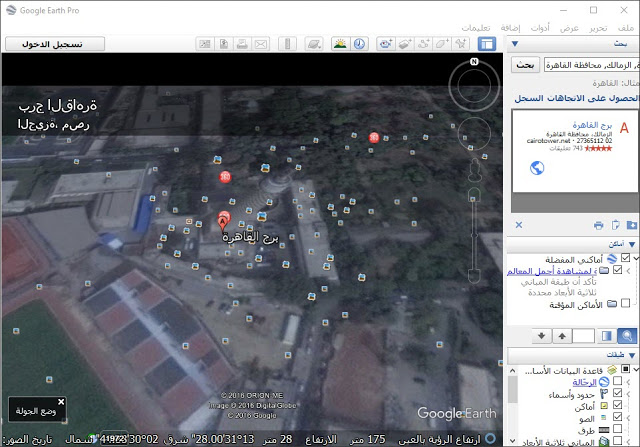Click the pegman Street View figure
This screenshot has width=640, height=447.
pyautogui.click(x=474, y=171)
